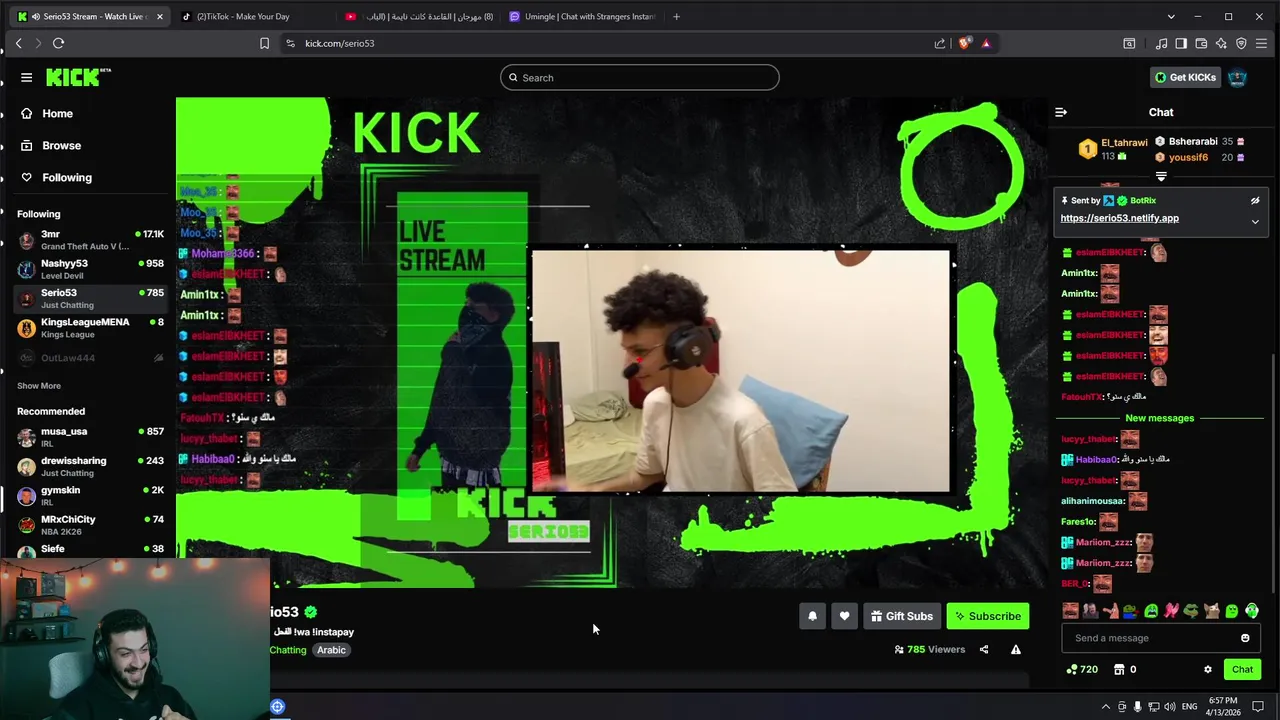Viewport: 1280px width, 720px height.
Task: Open Brave VPN shield icon
Action: [1241, 43]
